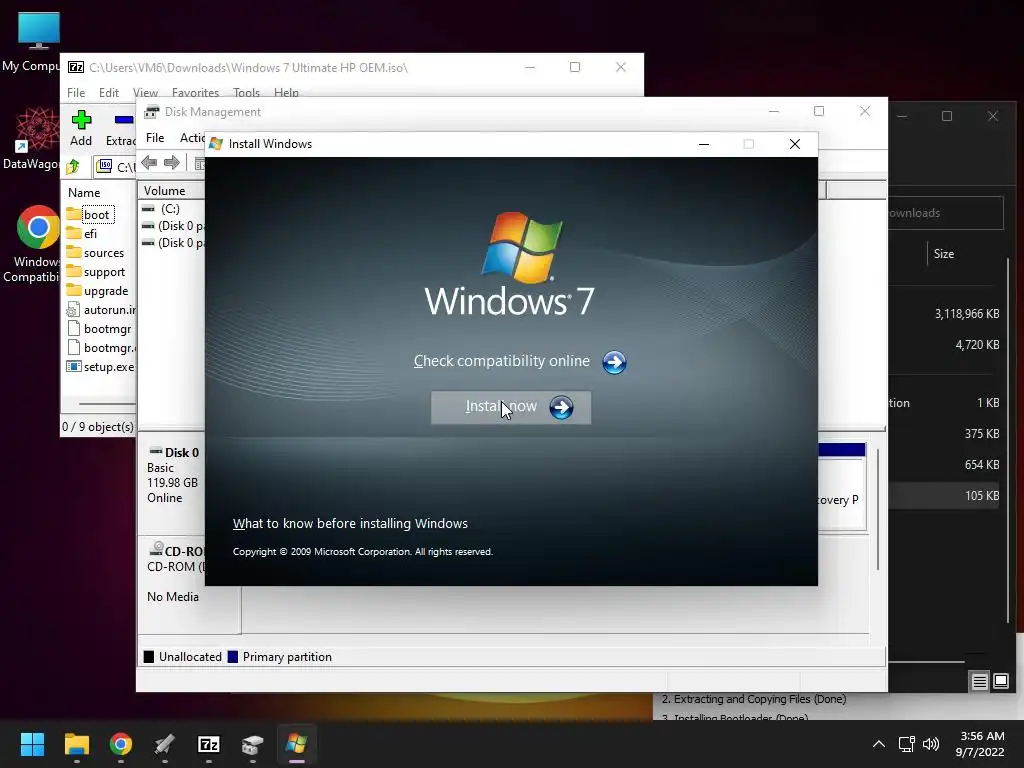The height and width of the screenshot is (768, 1024).
Task: Select the autorun.inf file in 7-Zip
Action: pos(101,310)
